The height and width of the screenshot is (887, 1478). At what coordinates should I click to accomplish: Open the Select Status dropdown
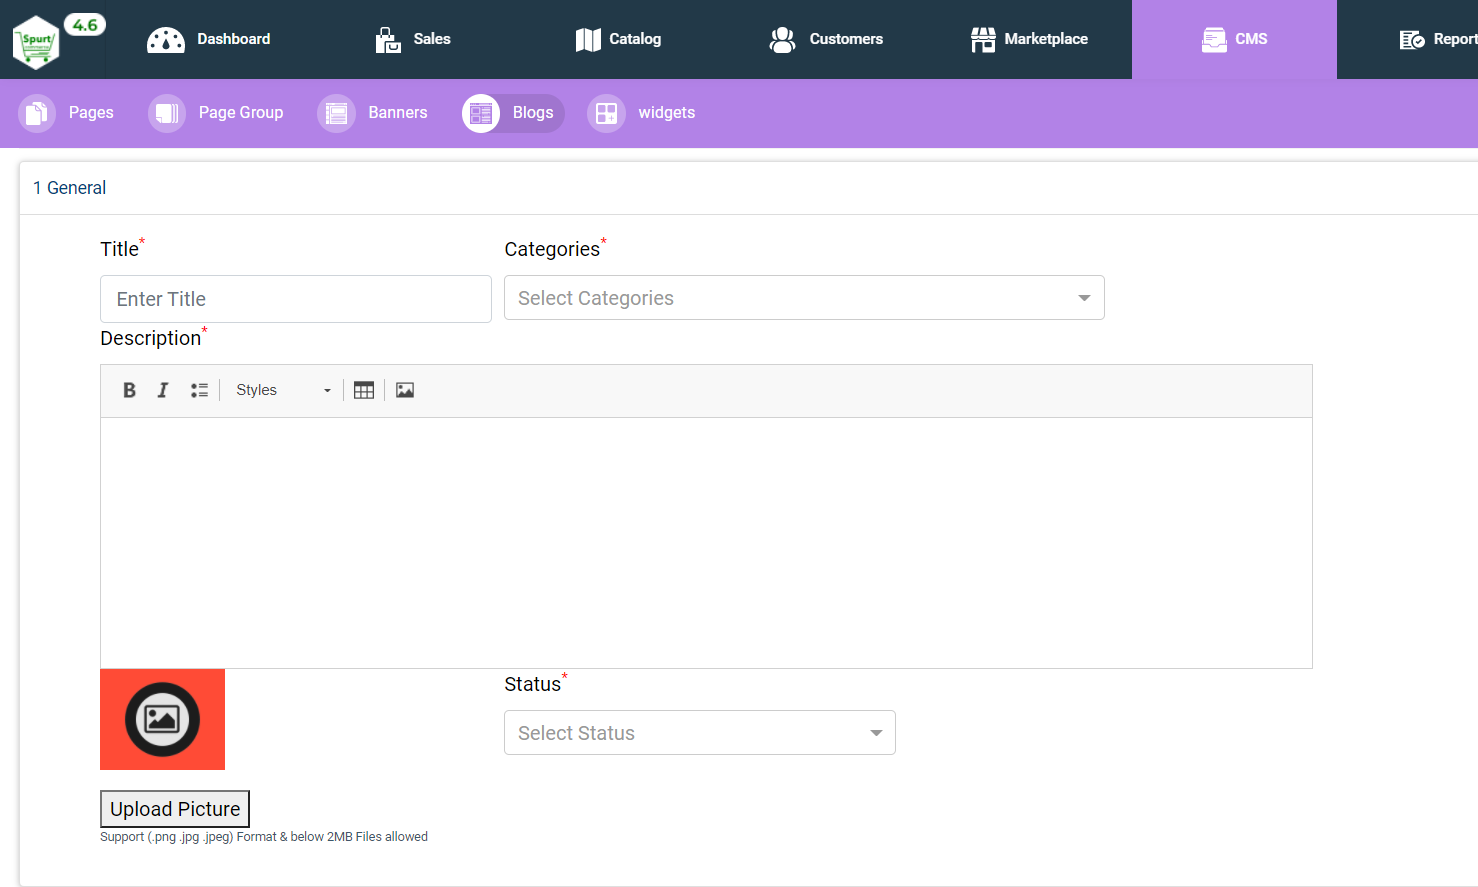(700, 733)
